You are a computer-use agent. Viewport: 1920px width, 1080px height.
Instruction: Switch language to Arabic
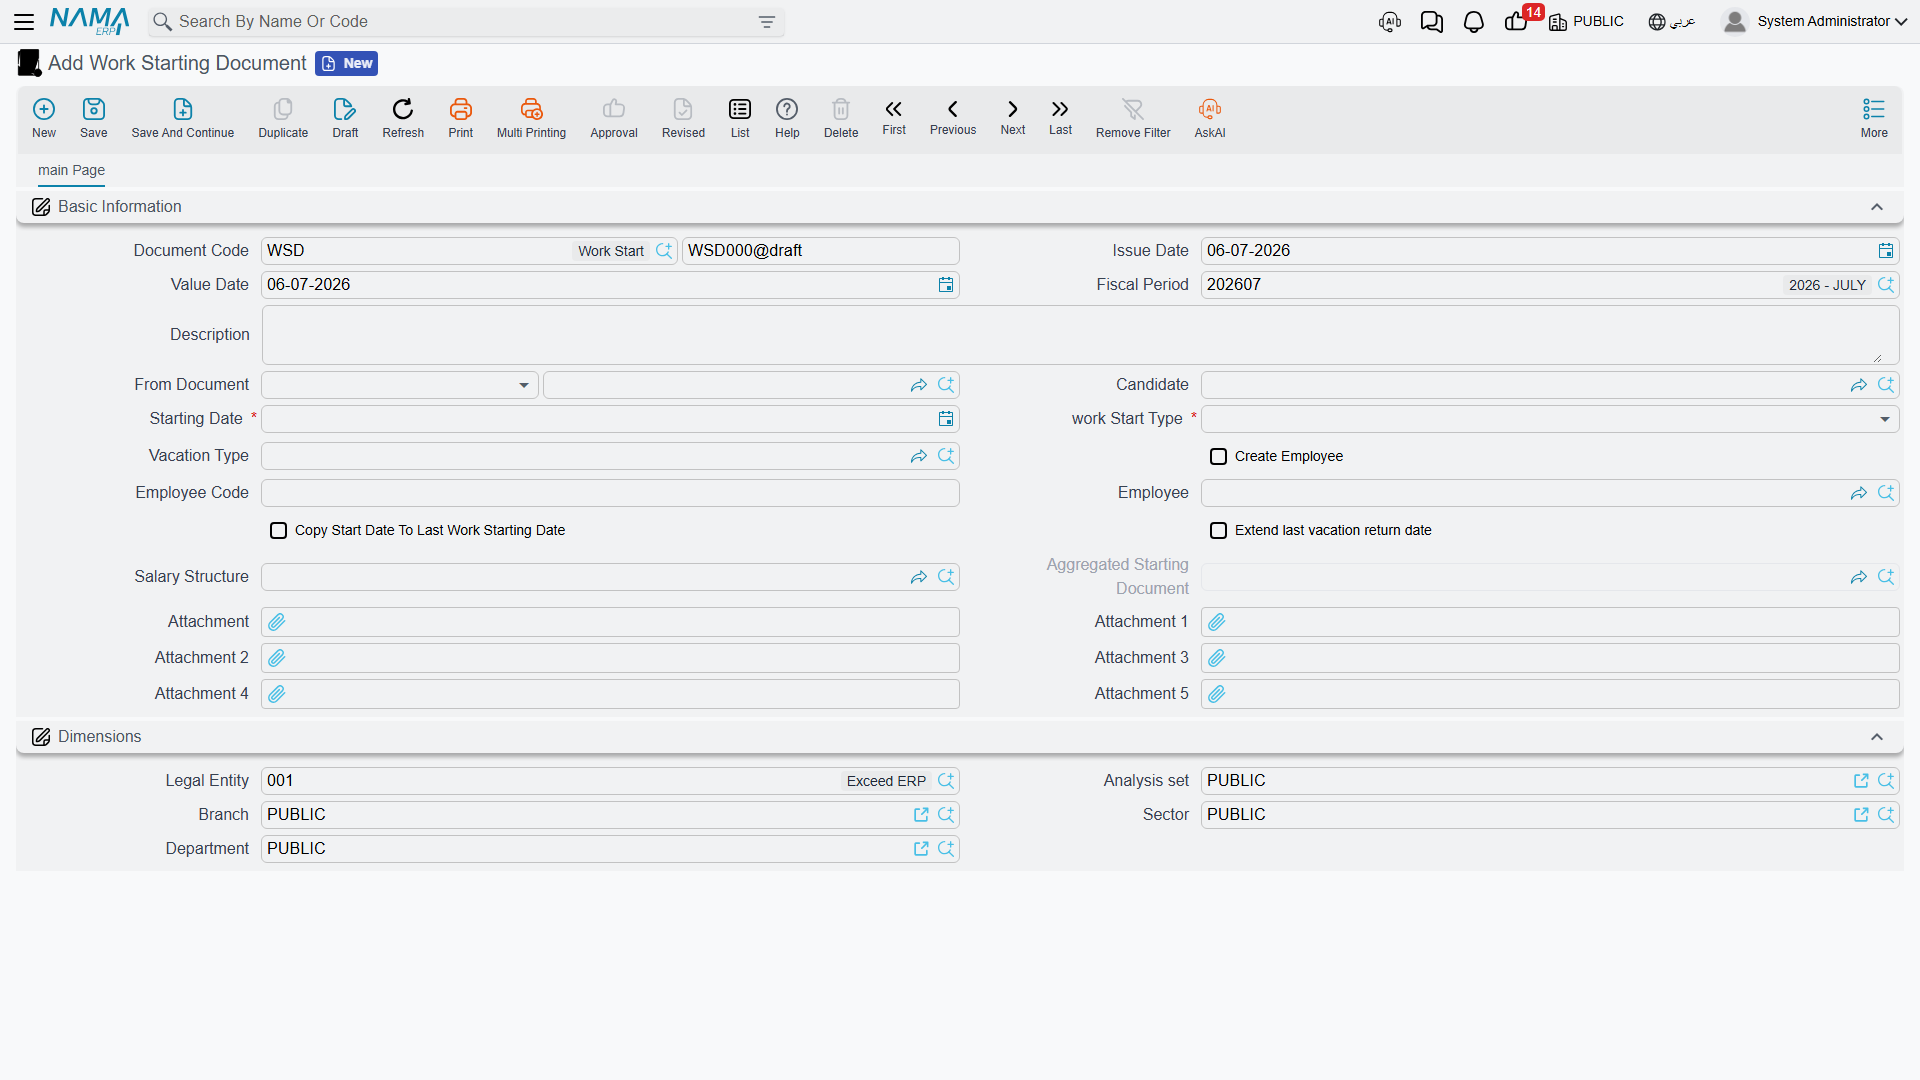coord(1672,22)
